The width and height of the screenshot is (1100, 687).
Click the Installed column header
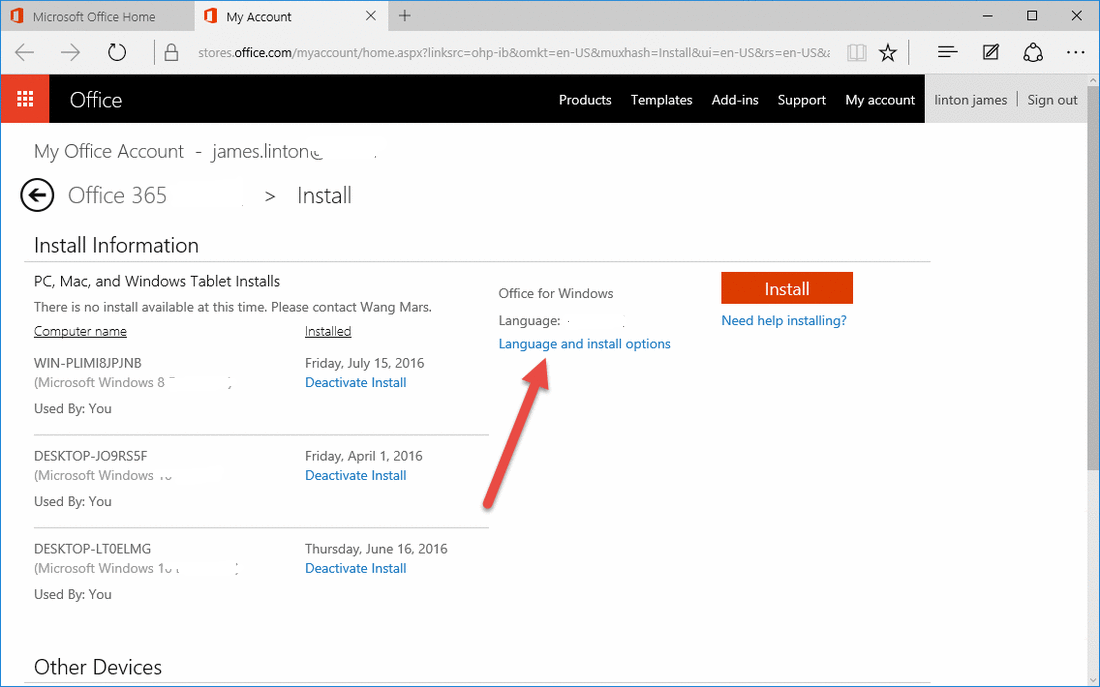[x=328, y=331]
